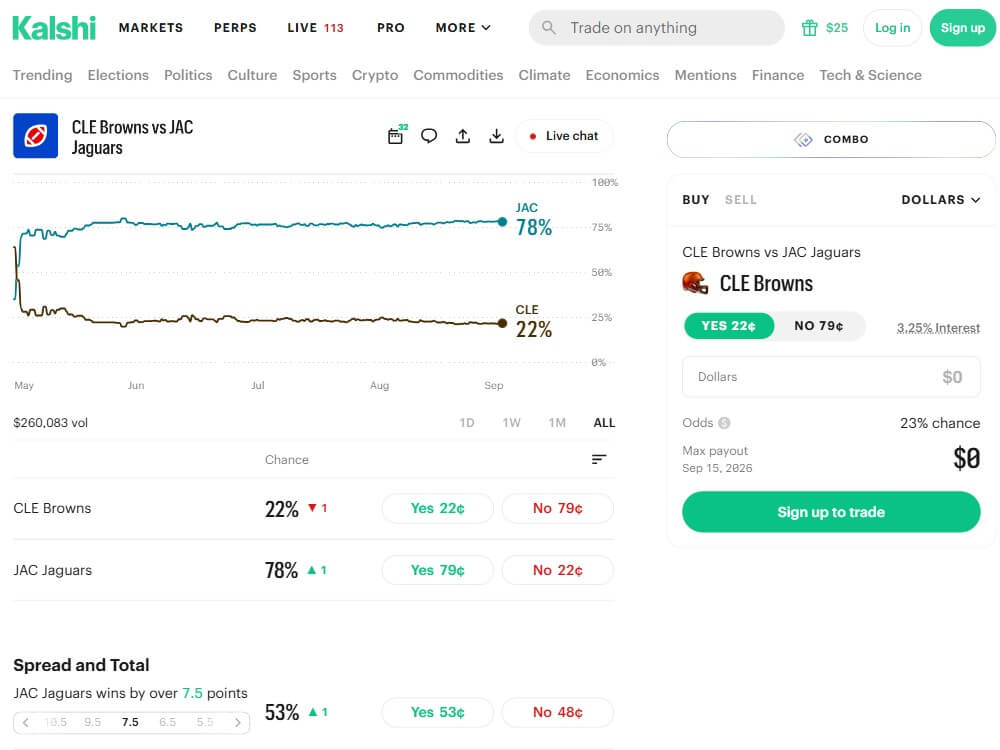Select YES 22¢ in trade panel
1000x750 pixels.
pos(728,326)
